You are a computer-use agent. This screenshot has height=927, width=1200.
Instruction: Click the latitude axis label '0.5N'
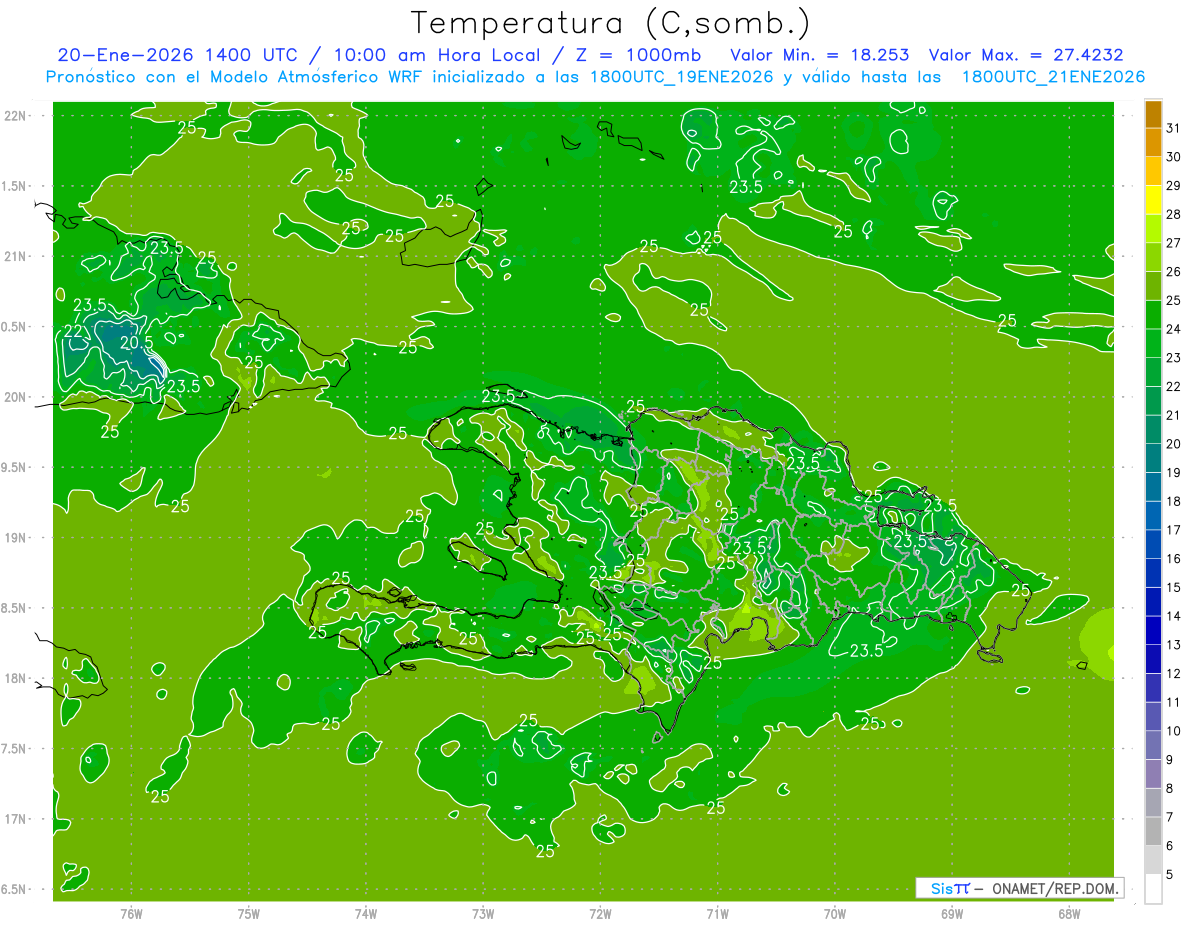(15, 327)
